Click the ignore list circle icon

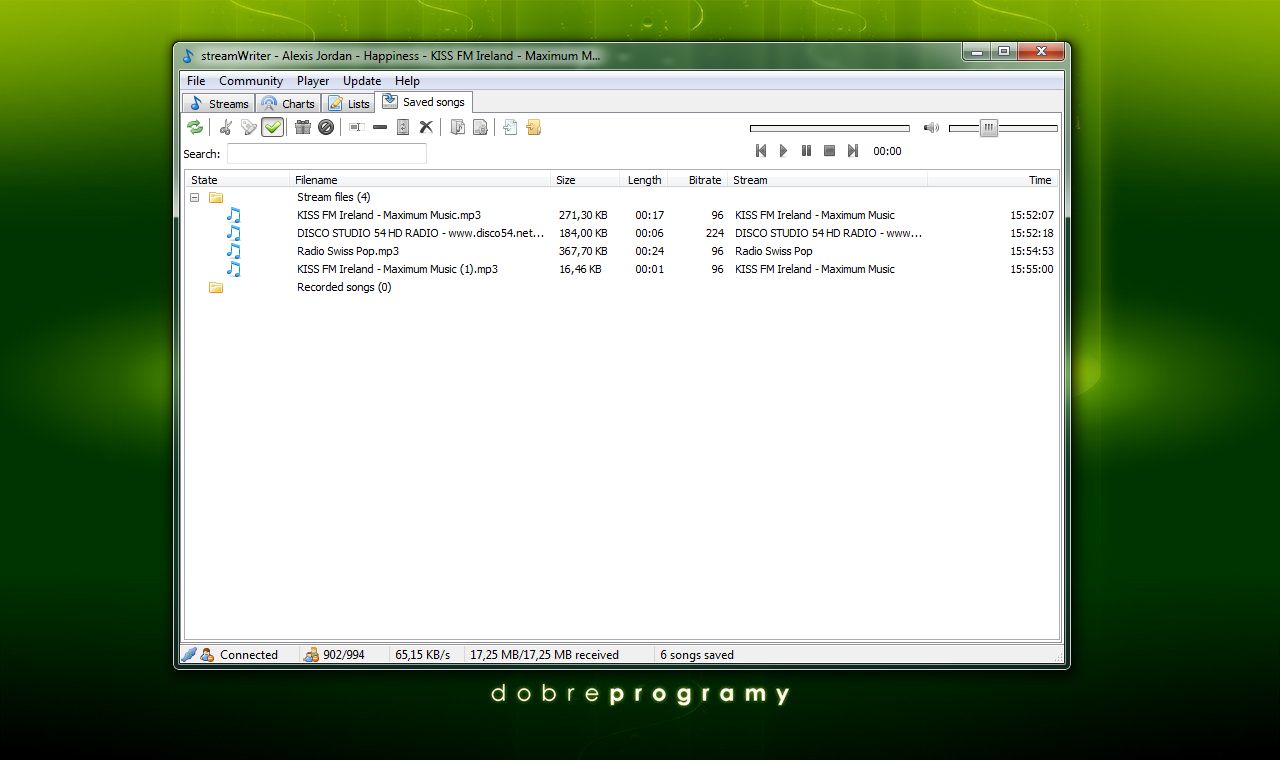(326, 127)
